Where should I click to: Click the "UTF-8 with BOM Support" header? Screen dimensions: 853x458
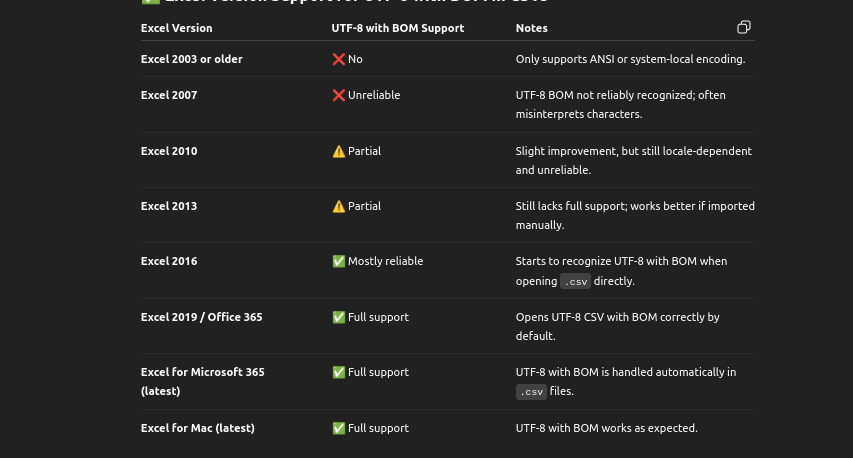[x=397, y=28]
